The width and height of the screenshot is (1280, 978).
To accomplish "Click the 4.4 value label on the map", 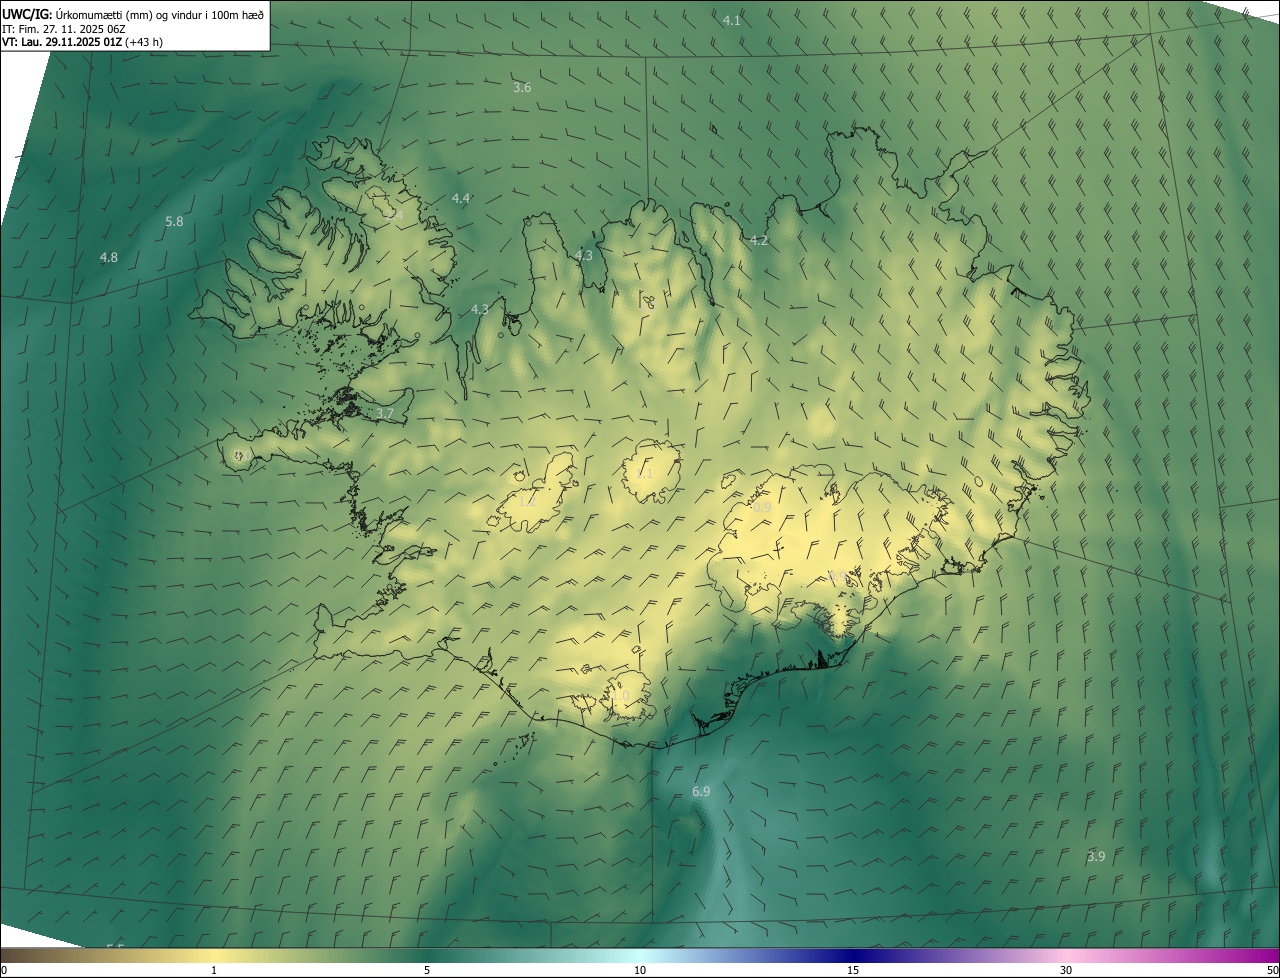I will click(460, 199).
